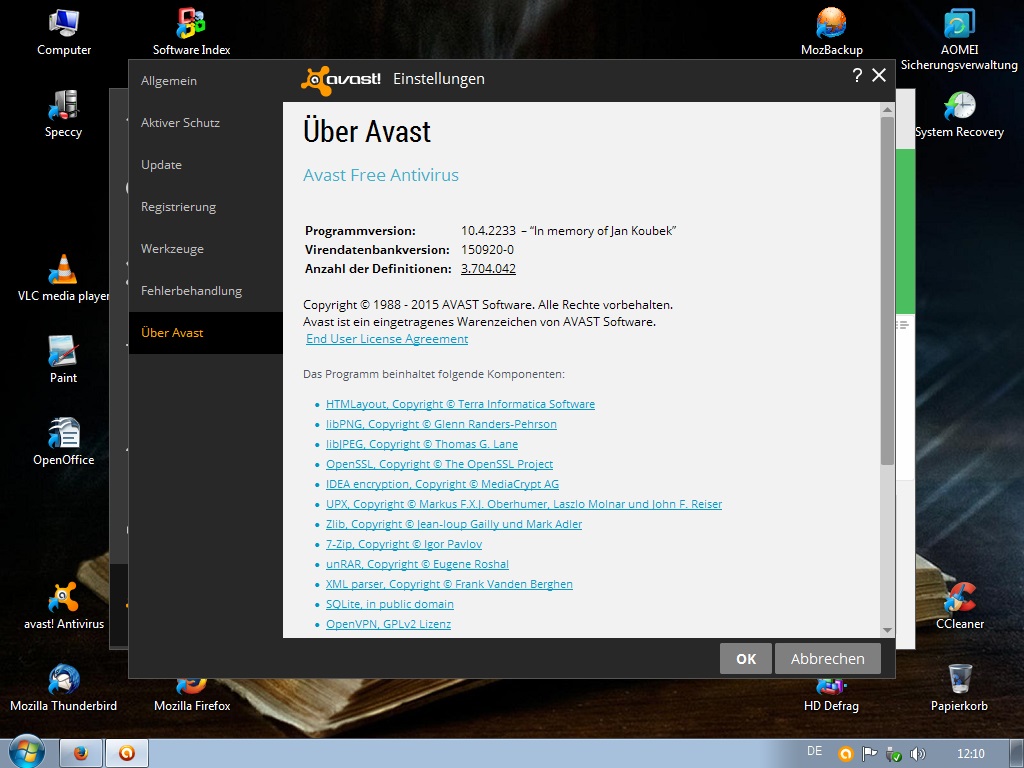Viewport: 1024px width, 768px height.
Task: Click the definitions count 3.704.042 link
Action: click(488, 268)
